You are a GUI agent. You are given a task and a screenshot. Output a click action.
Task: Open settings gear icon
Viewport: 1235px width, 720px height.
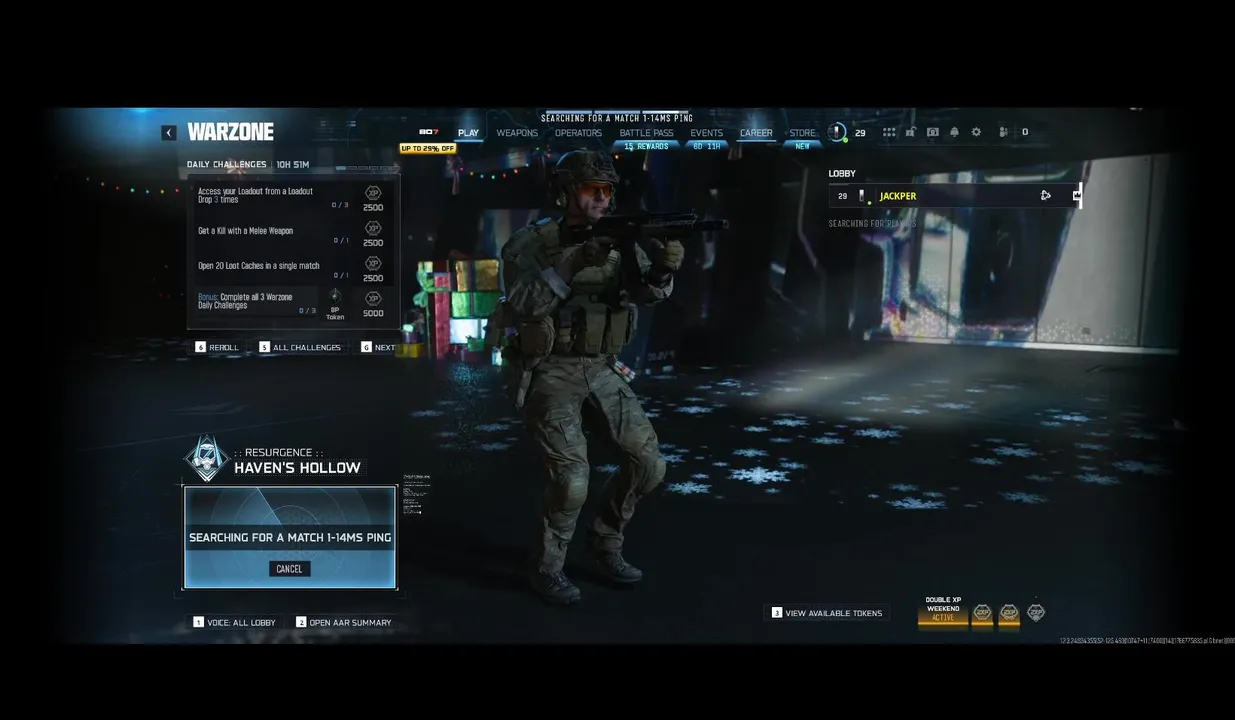(976, 132)
